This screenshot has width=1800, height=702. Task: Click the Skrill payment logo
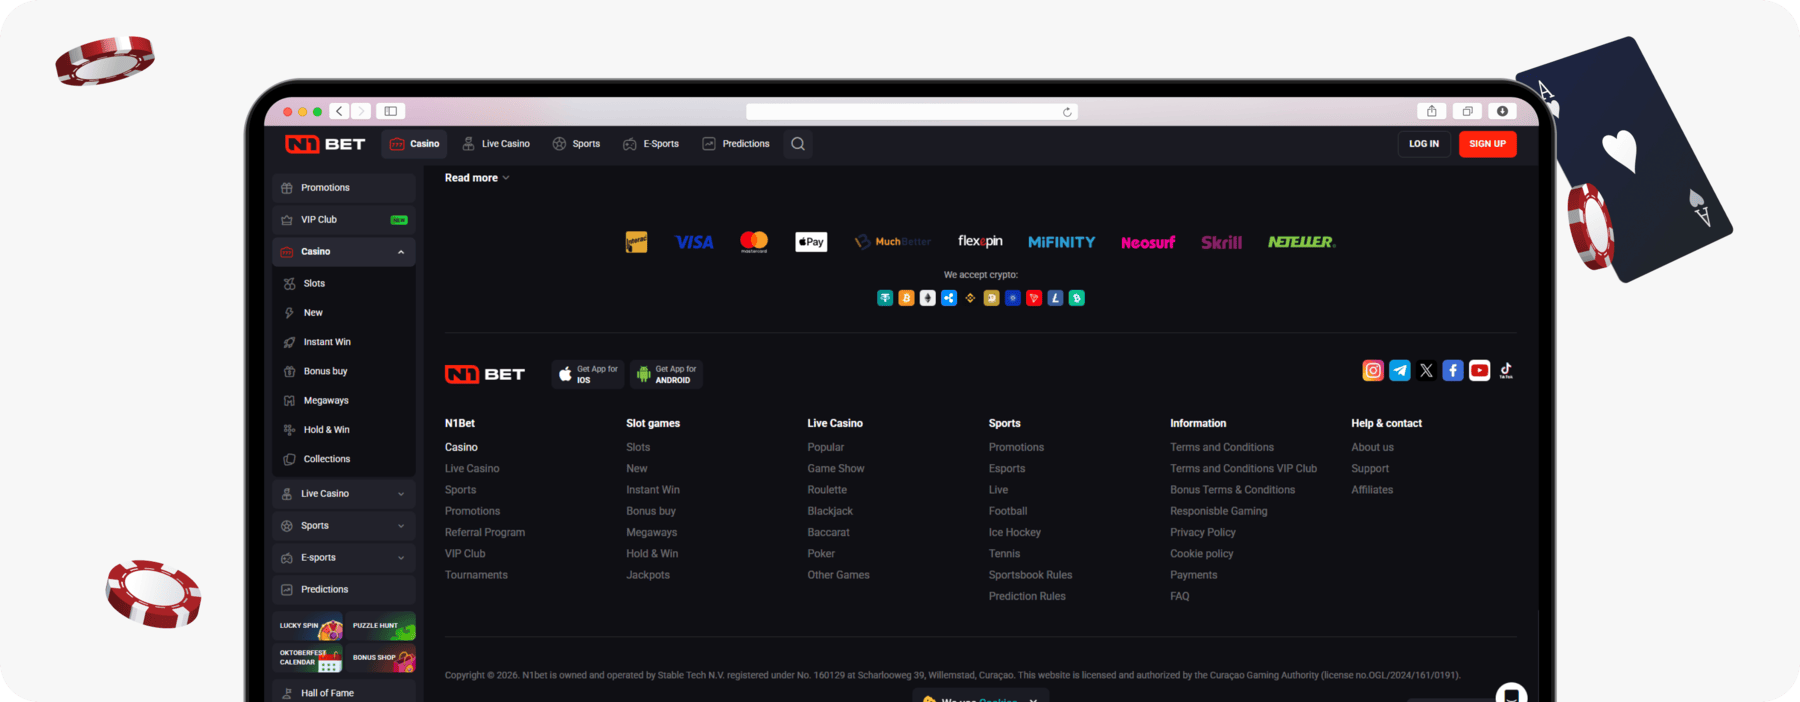[x=1221, y=242]
